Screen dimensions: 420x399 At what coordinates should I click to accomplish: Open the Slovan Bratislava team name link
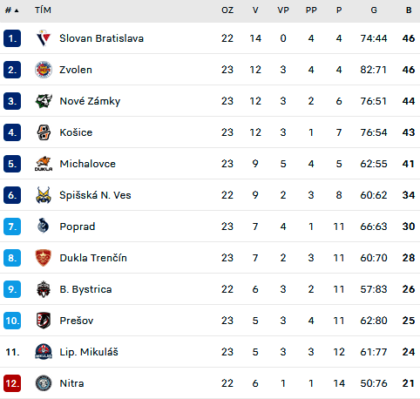click(x=101, y=38)
